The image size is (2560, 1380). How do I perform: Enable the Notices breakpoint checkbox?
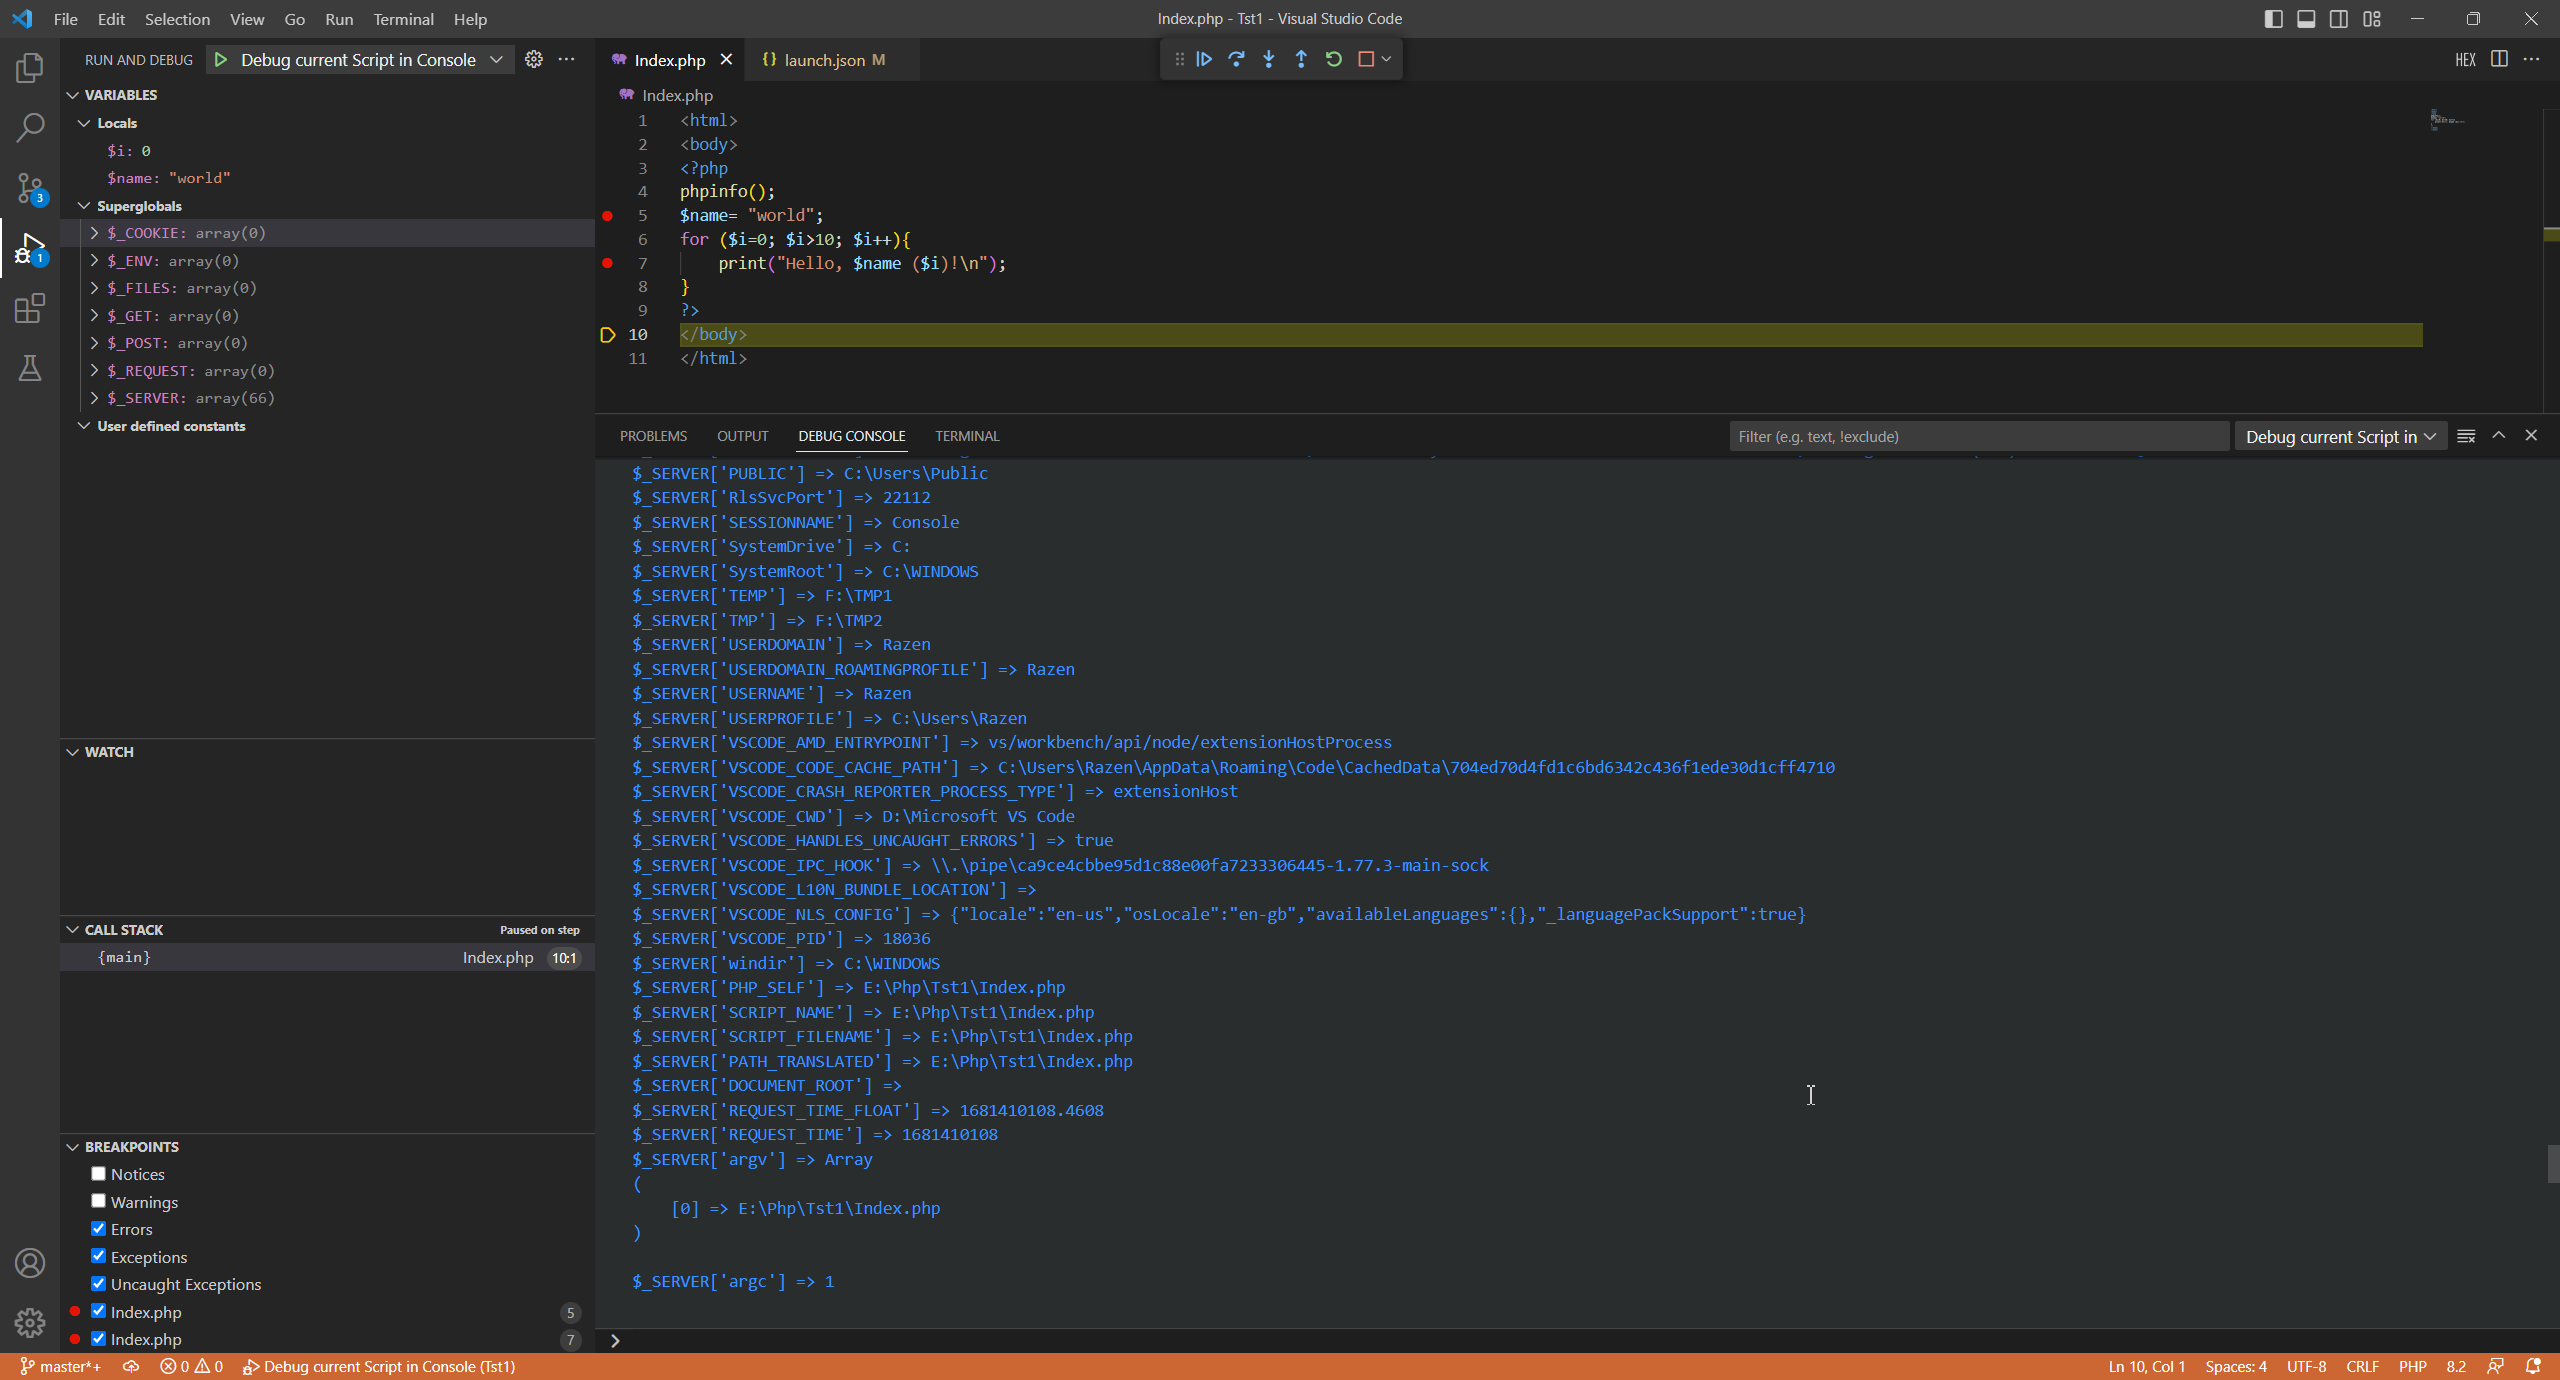(x=98, y=1174)
